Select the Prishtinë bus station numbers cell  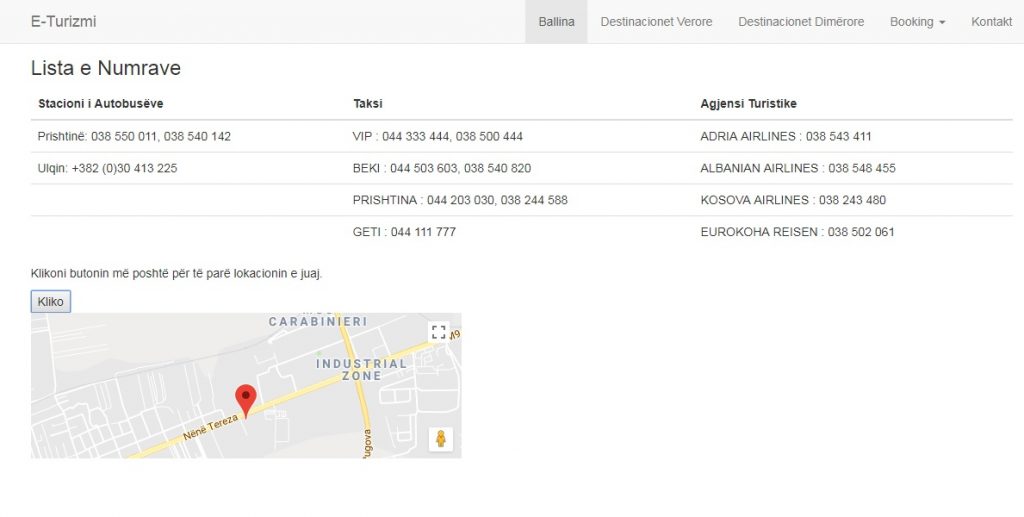tap(188, 136)
